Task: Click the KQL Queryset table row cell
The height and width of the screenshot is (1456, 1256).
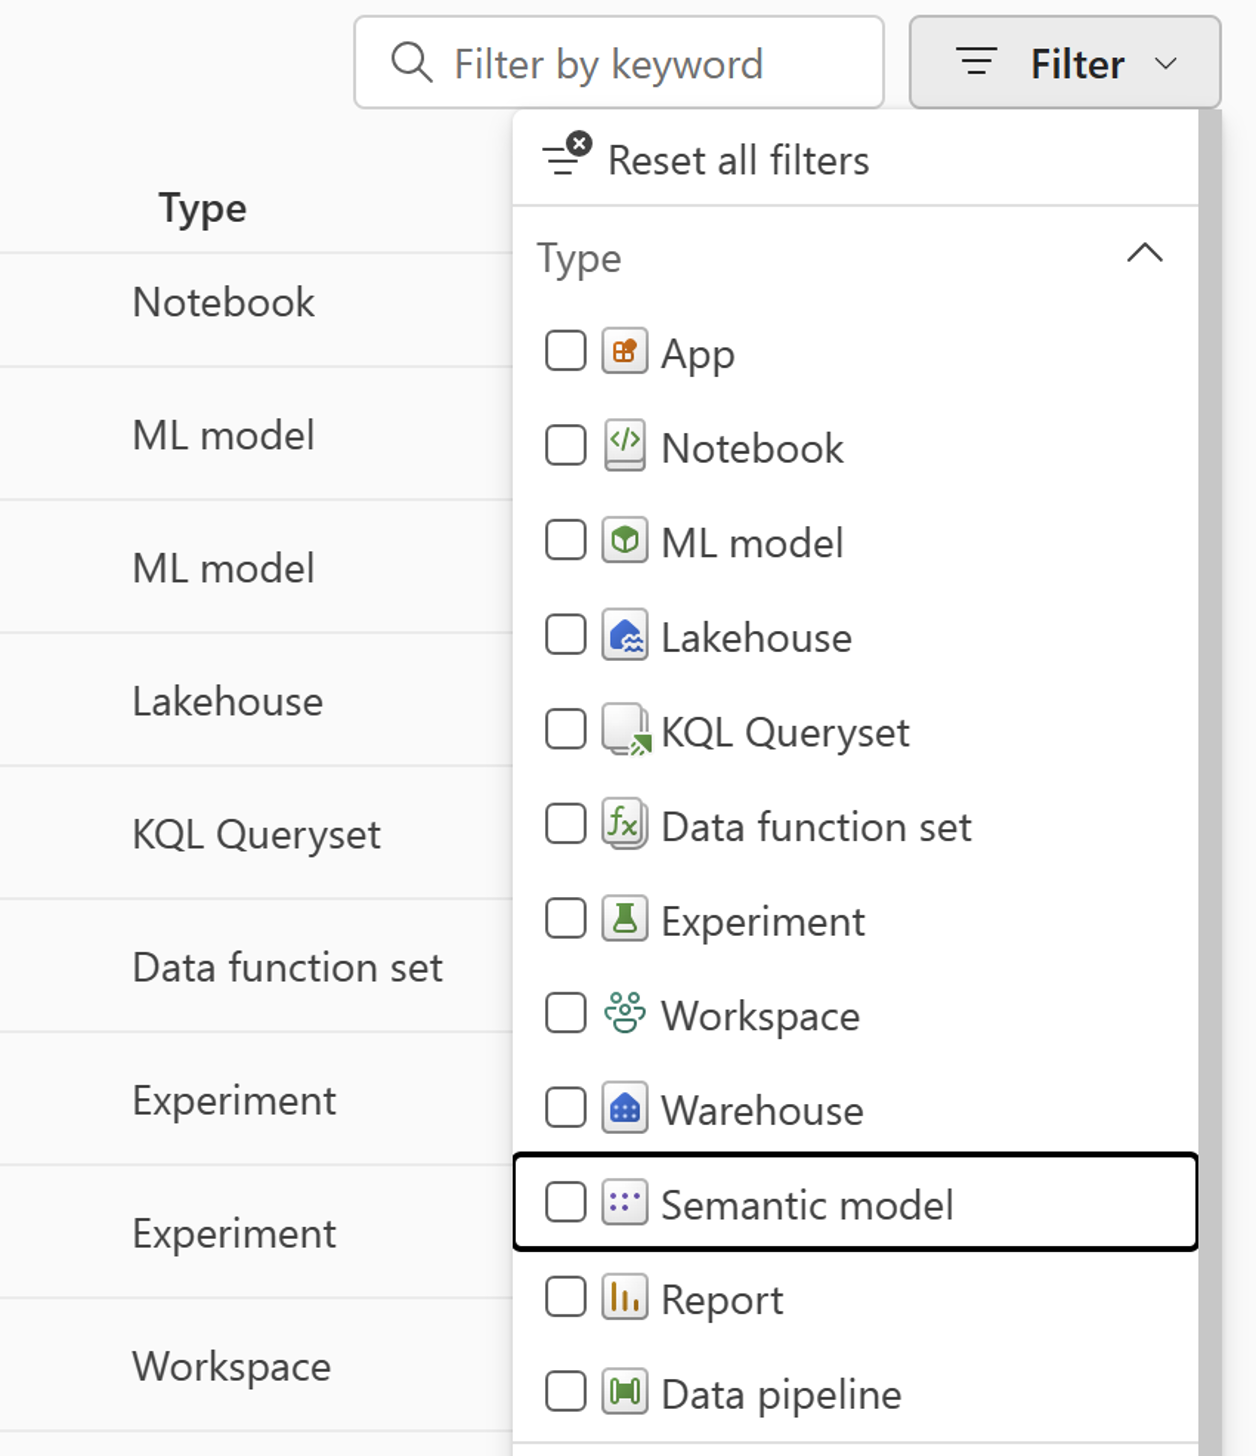Action: pyautogui.click(x=256, y=834)
